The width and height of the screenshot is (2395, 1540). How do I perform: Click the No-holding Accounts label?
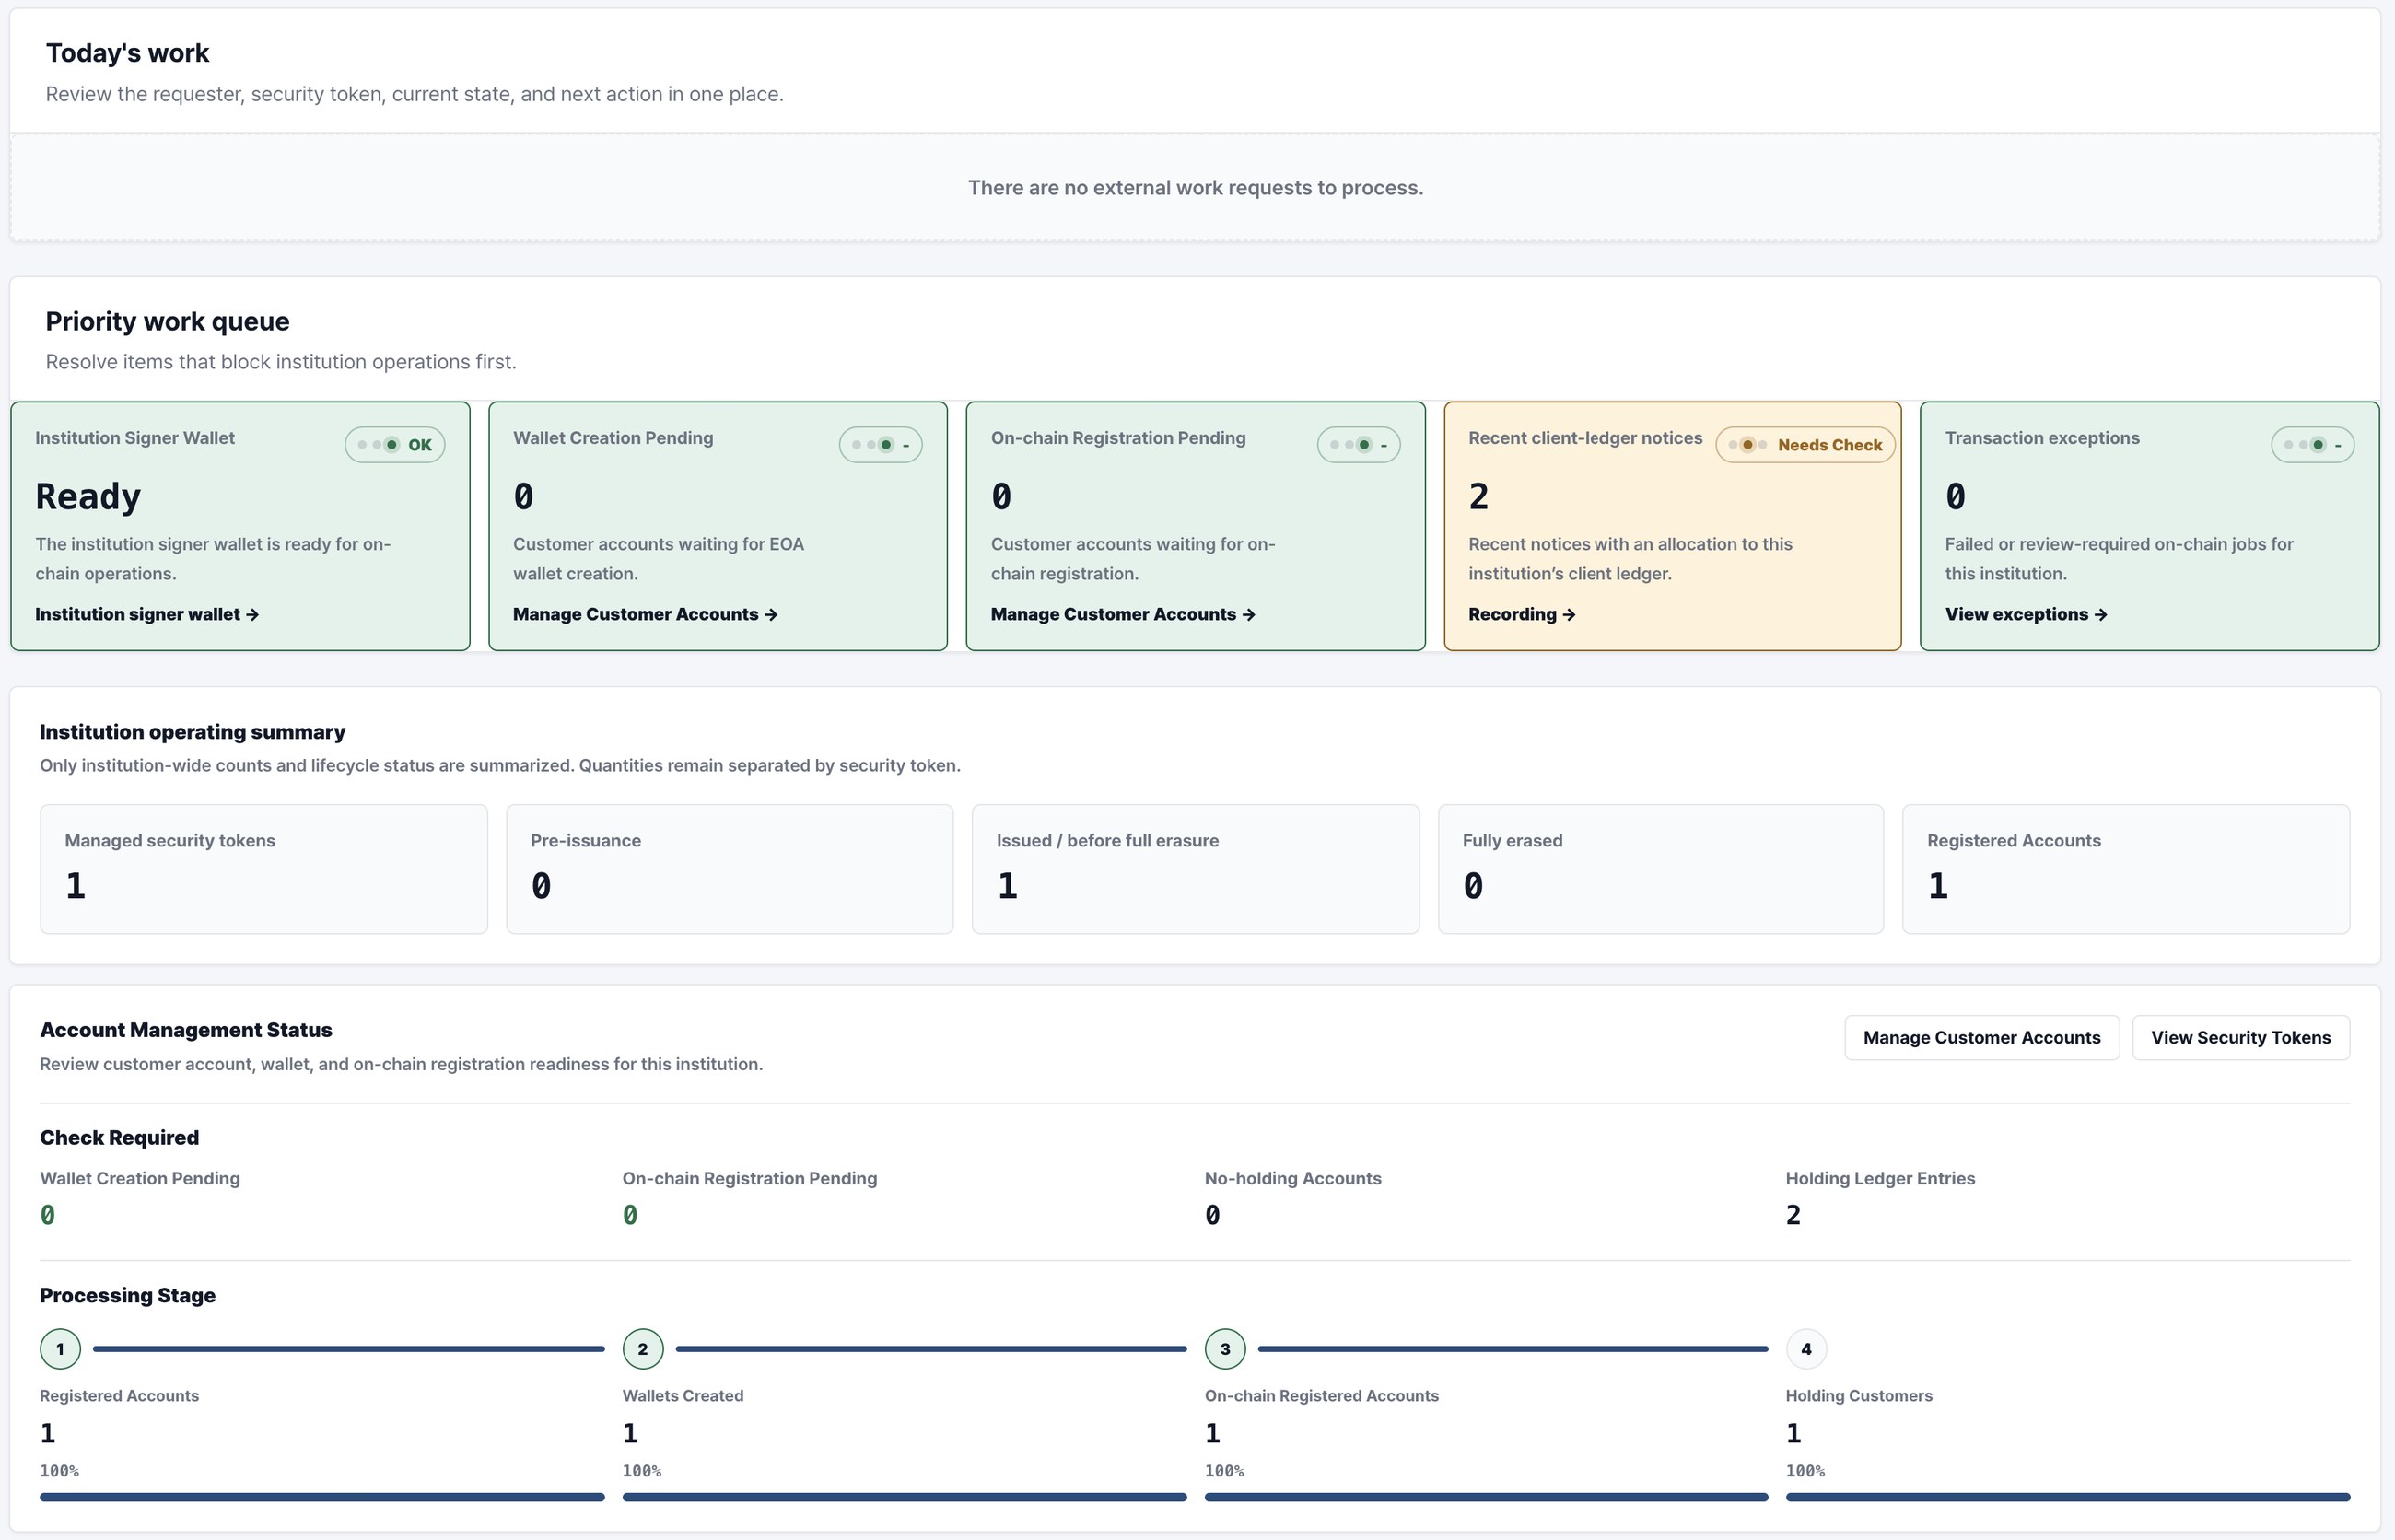tap(1293, 1178)
